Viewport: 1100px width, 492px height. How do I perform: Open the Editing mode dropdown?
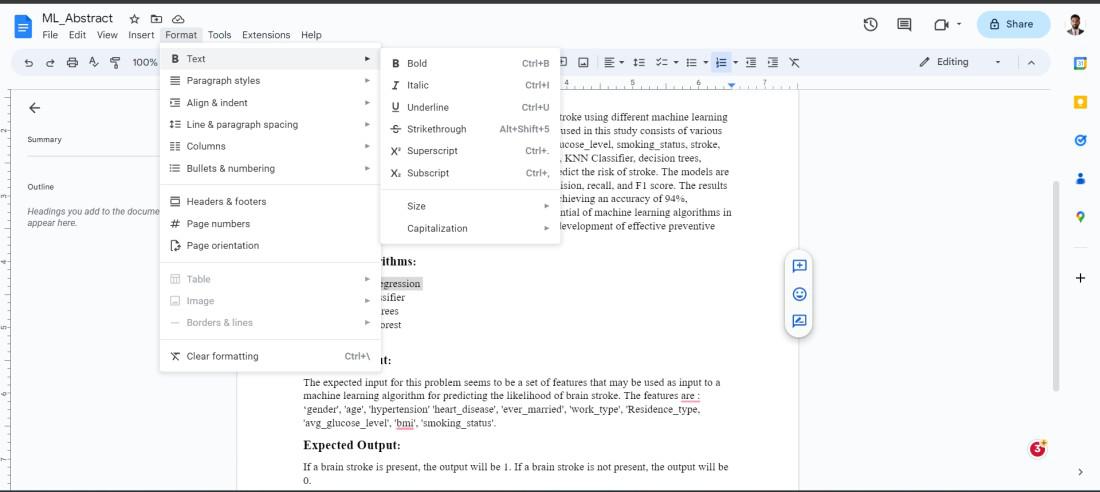coord(960,62)
